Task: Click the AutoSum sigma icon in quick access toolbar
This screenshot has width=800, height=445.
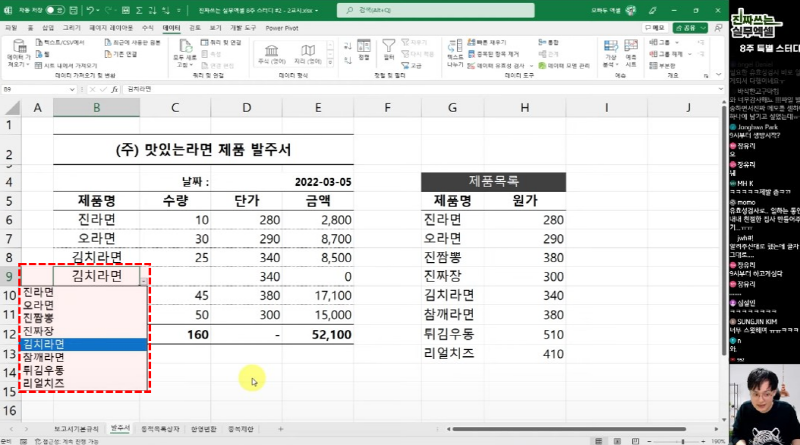Action: 139,10
